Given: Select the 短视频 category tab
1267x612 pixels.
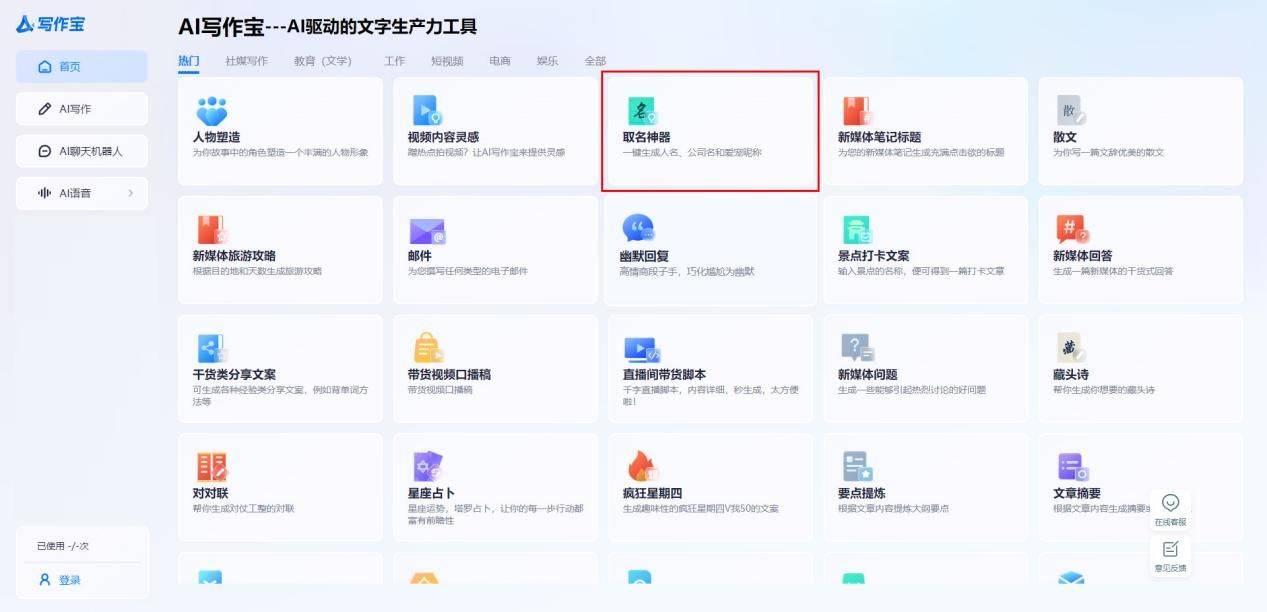Looking at the screenshot, I should click(447, 61).
